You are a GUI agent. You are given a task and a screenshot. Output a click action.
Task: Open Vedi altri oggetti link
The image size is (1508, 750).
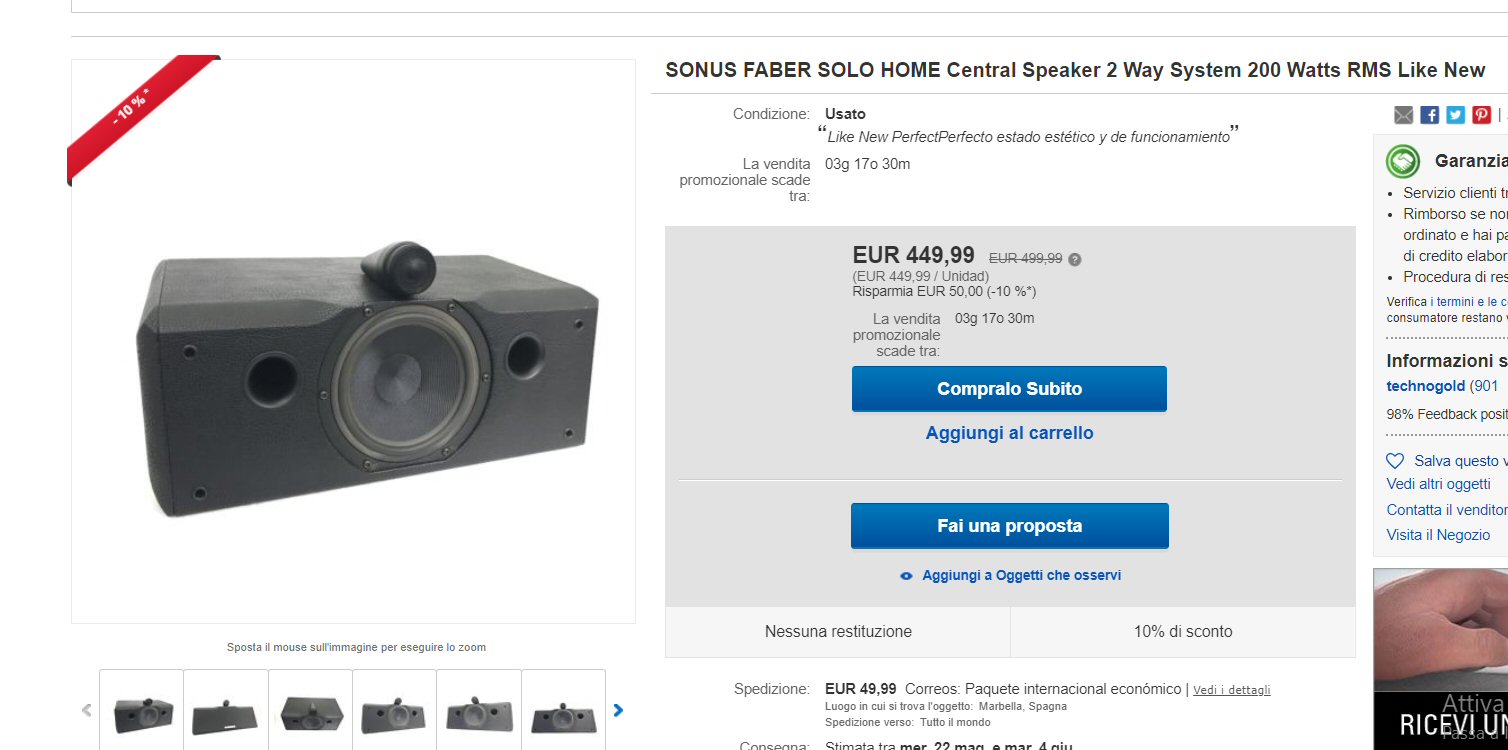click(x=1438, y=484)
